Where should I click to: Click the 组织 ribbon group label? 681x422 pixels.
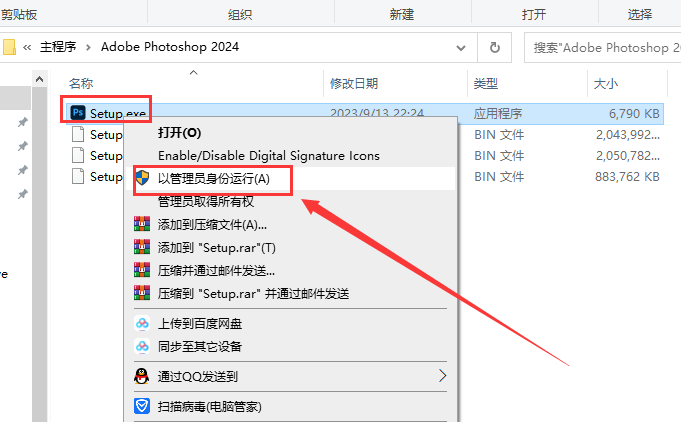click(x=240, y=14)
